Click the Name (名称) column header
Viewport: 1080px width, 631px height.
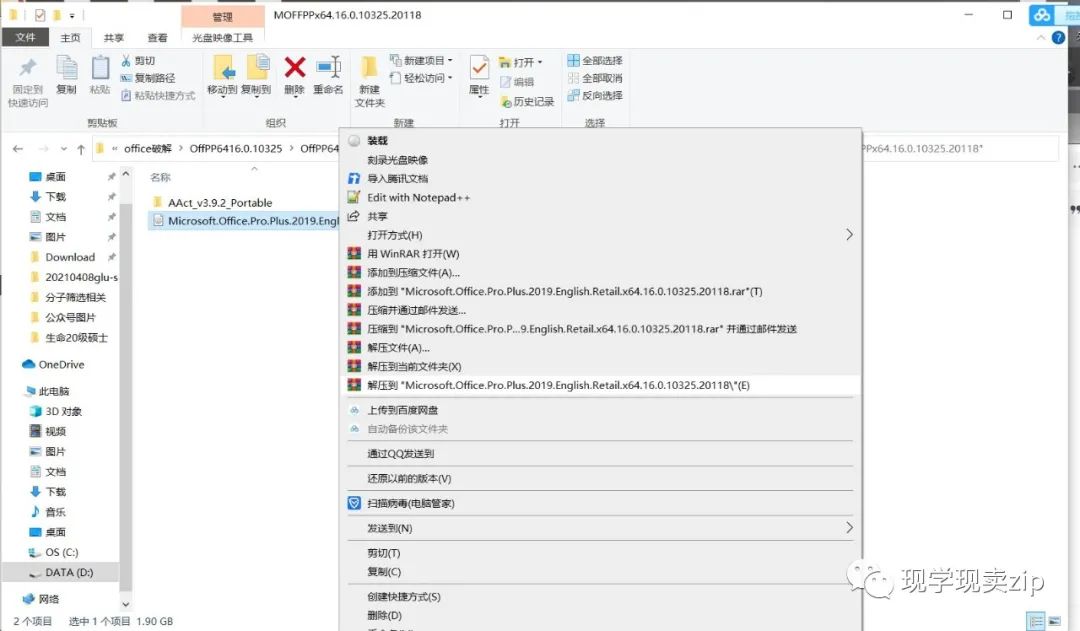point(160,178)
